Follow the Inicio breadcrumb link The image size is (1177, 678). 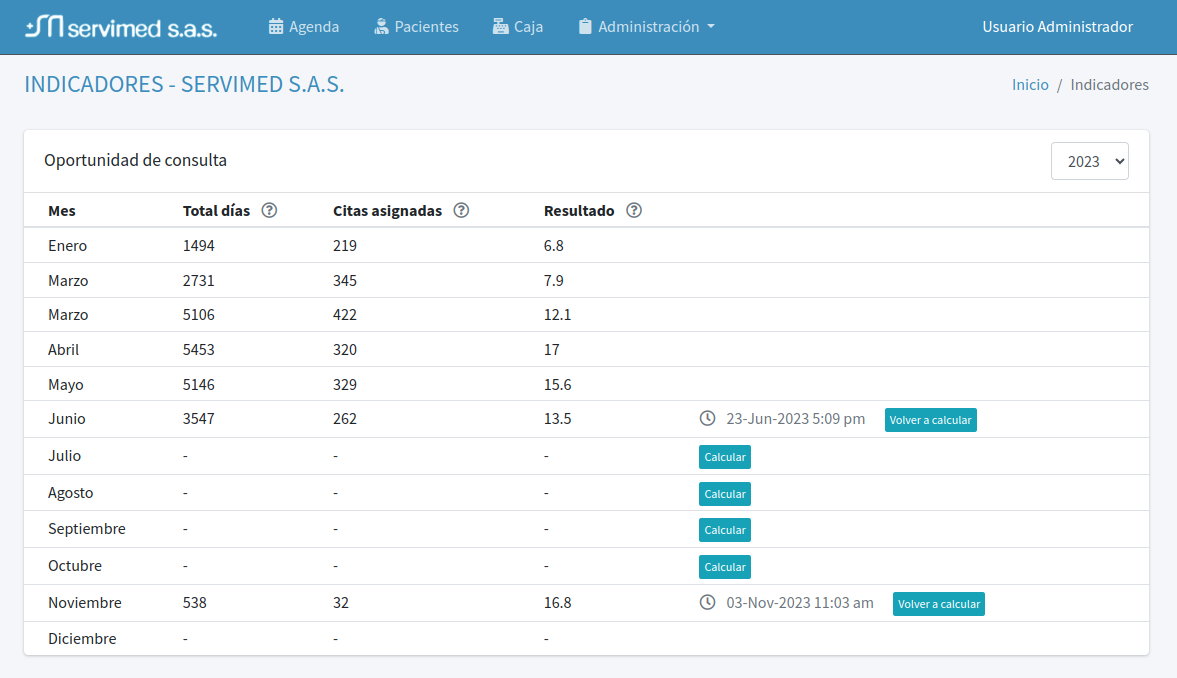click(1030, 85)
